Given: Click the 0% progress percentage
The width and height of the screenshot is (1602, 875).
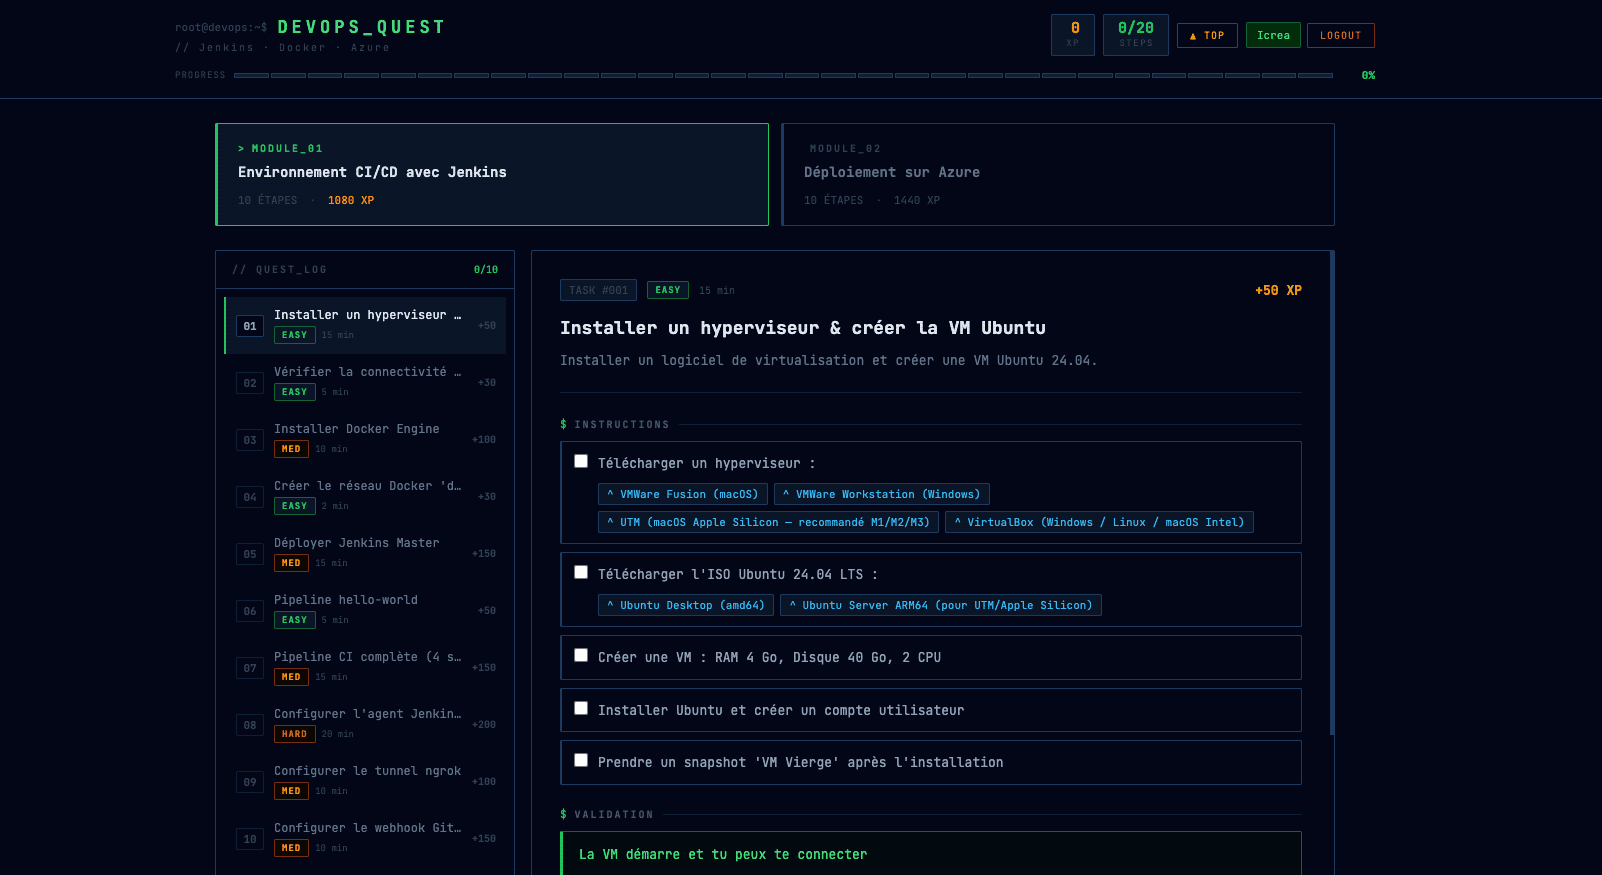Looking at the screenshot, I should [x=1368, y=75].
